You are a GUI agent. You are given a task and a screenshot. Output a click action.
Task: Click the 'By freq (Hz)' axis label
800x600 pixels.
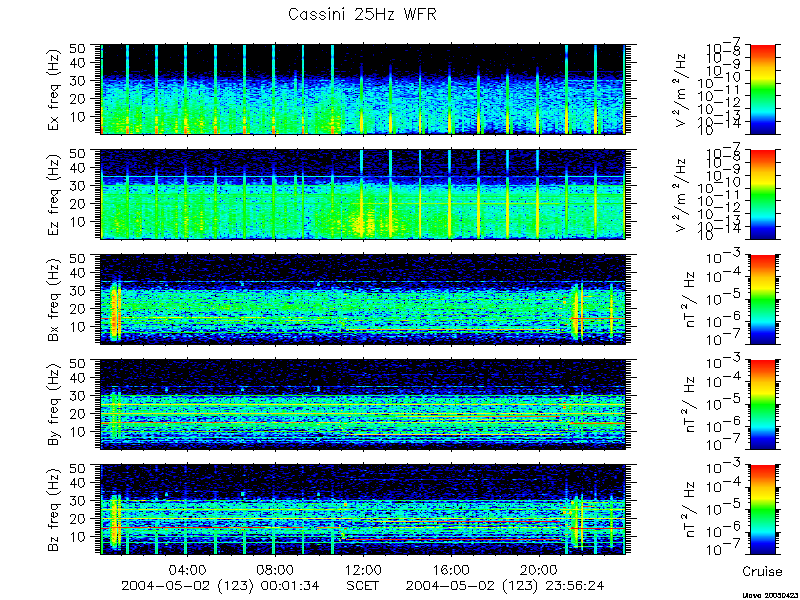coord(54,405)
